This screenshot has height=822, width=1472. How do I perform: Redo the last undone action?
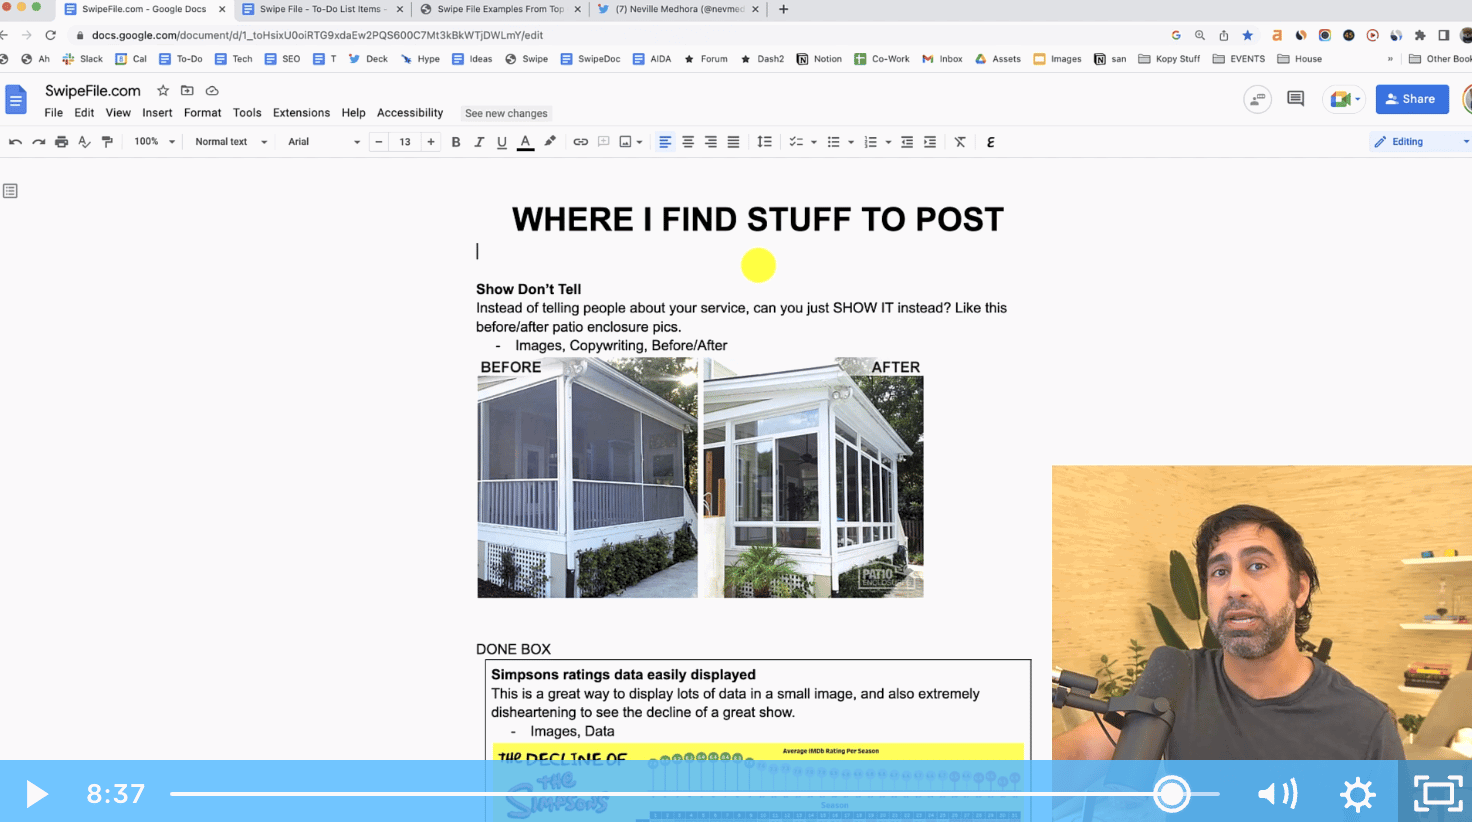tap(38, 142)
